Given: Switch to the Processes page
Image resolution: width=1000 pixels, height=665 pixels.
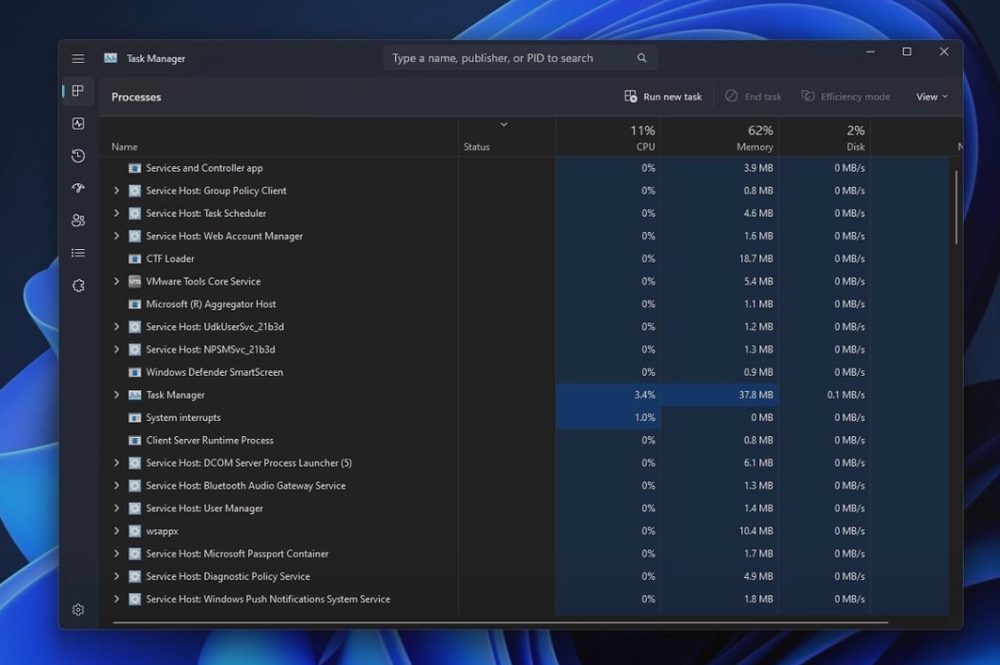Looking at the screenshot, I should click(78, 91).
